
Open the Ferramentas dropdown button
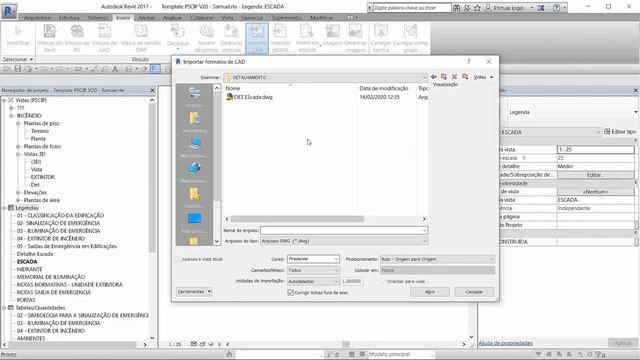click(x=194, y=291)
